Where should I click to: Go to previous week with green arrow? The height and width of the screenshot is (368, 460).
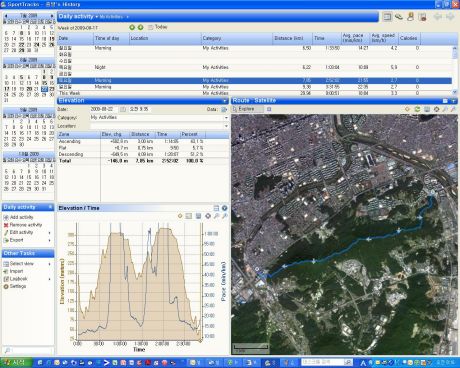[x=132, y=27]
